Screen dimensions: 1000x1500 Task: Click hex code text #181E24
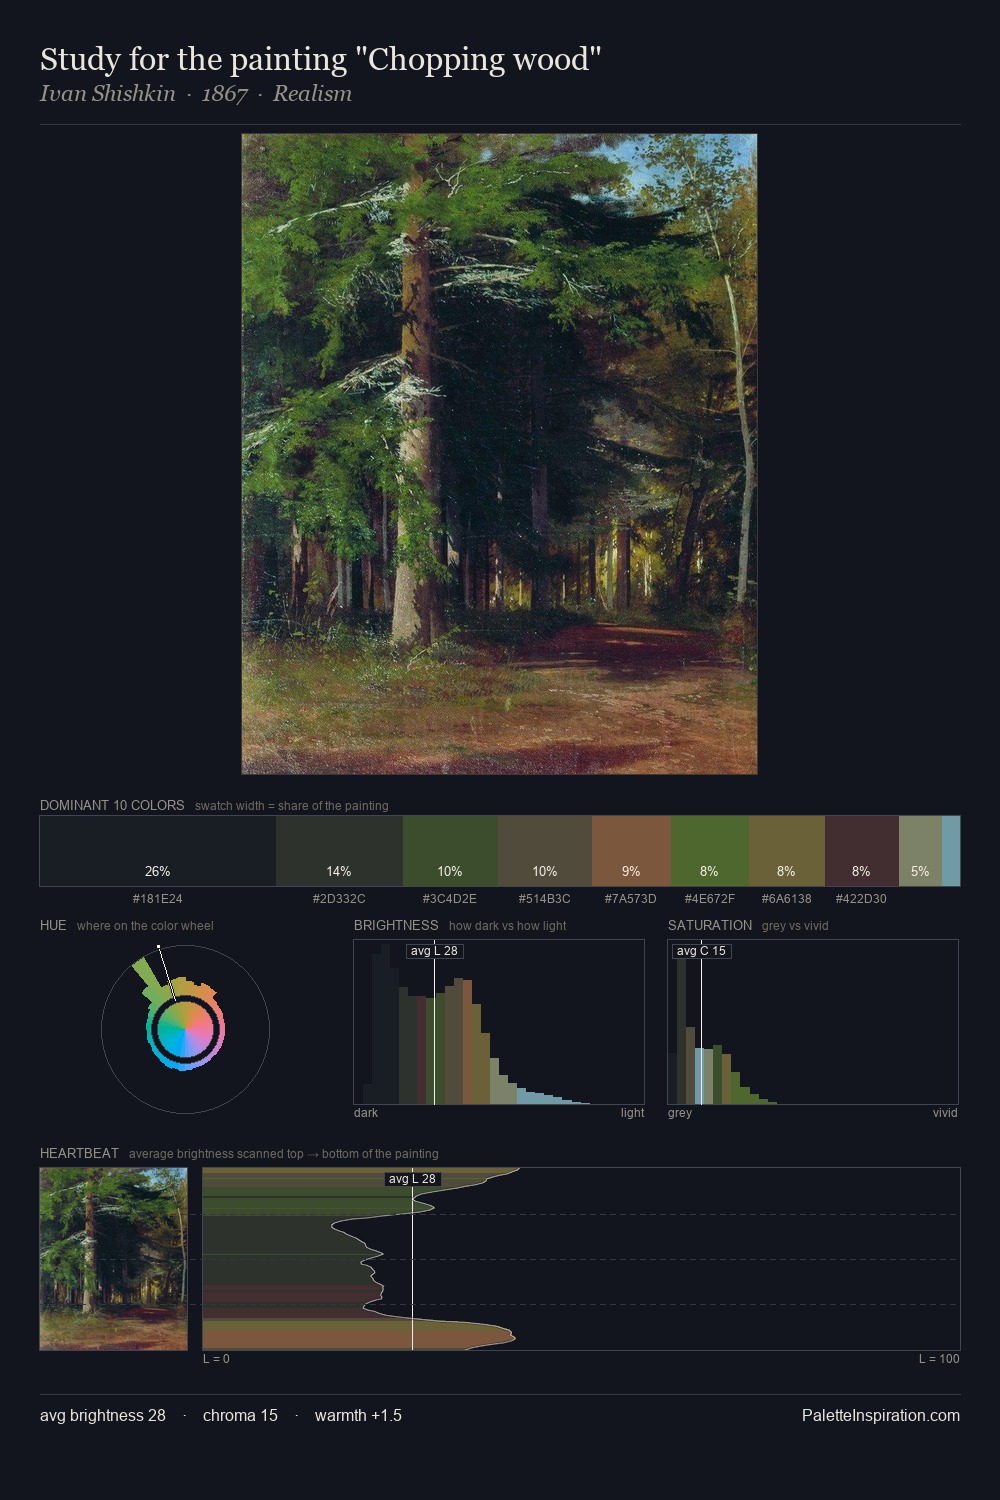pos(158,899)
